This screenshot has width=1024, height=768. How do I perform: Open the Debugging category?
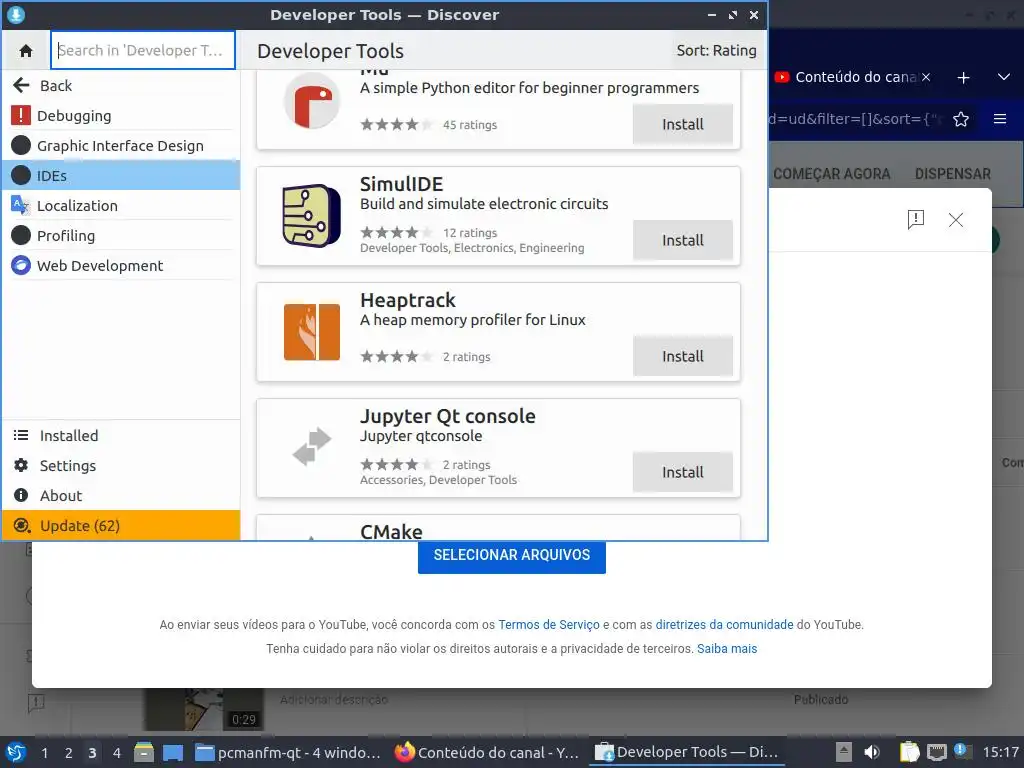(x=121, y=116)
